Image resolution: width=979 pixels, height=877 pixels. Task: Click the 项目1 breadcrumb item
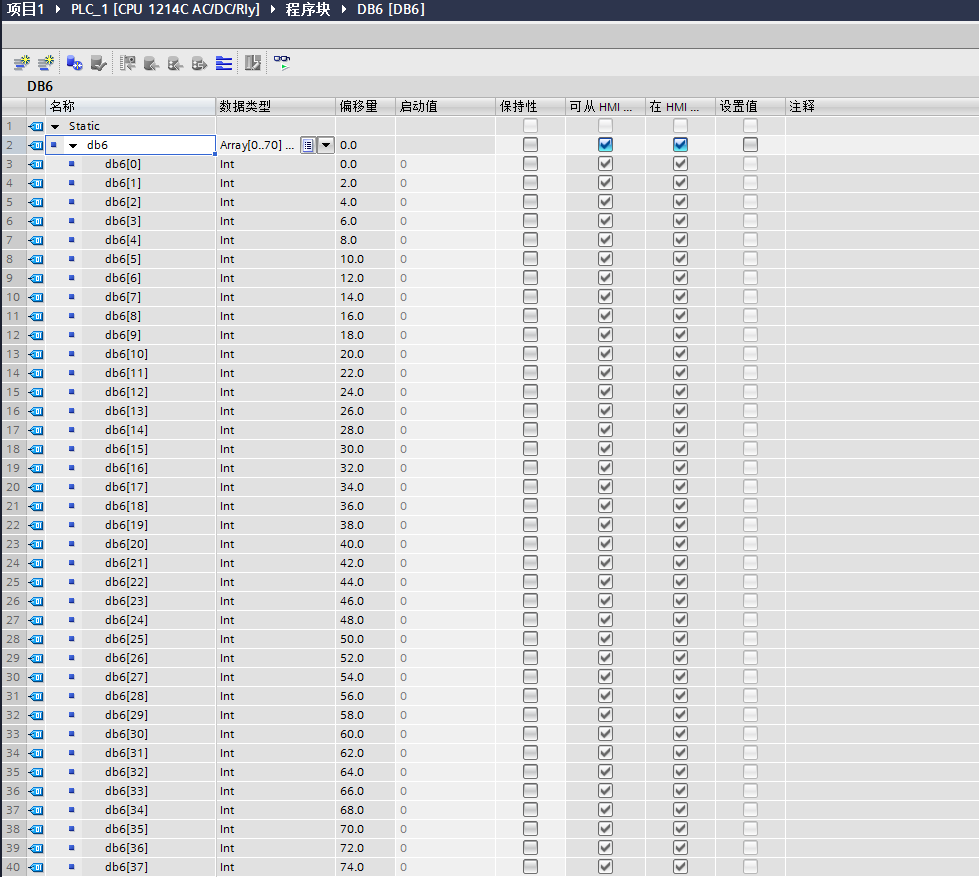26,10
